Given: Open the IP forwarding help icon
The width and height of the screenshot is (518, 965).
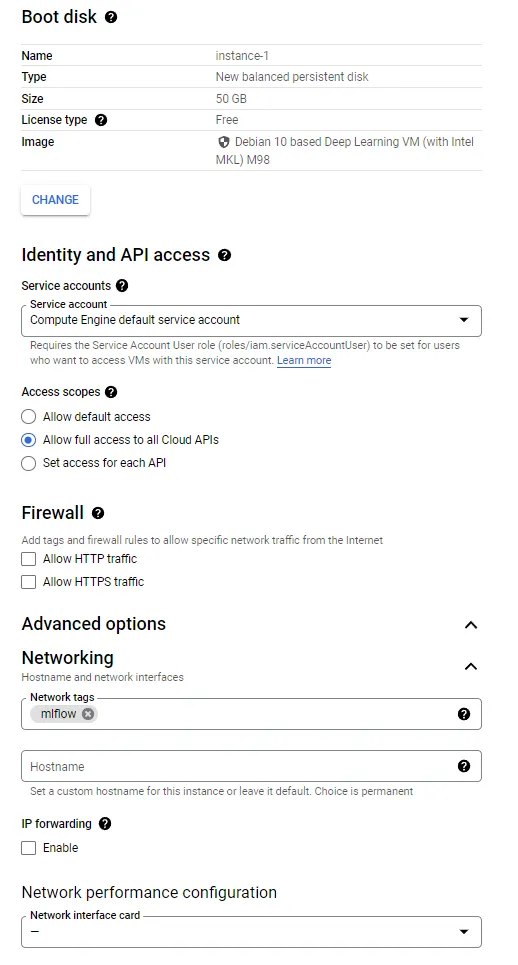Looking at the screenshot, I should pyautogui.click(x=105, y=823).
